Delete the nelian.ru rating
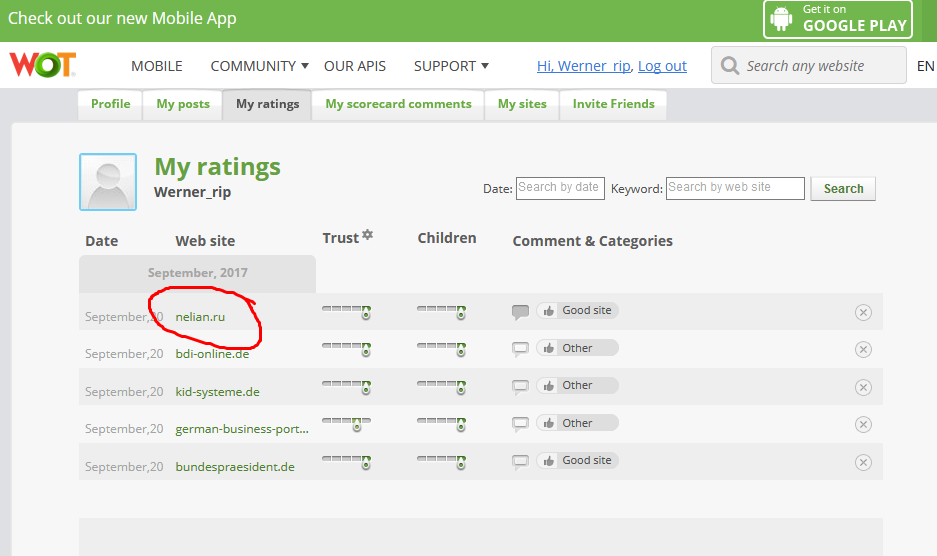This screenshot has height=556, width=937. pyautogui.click(x=863, y=312)
